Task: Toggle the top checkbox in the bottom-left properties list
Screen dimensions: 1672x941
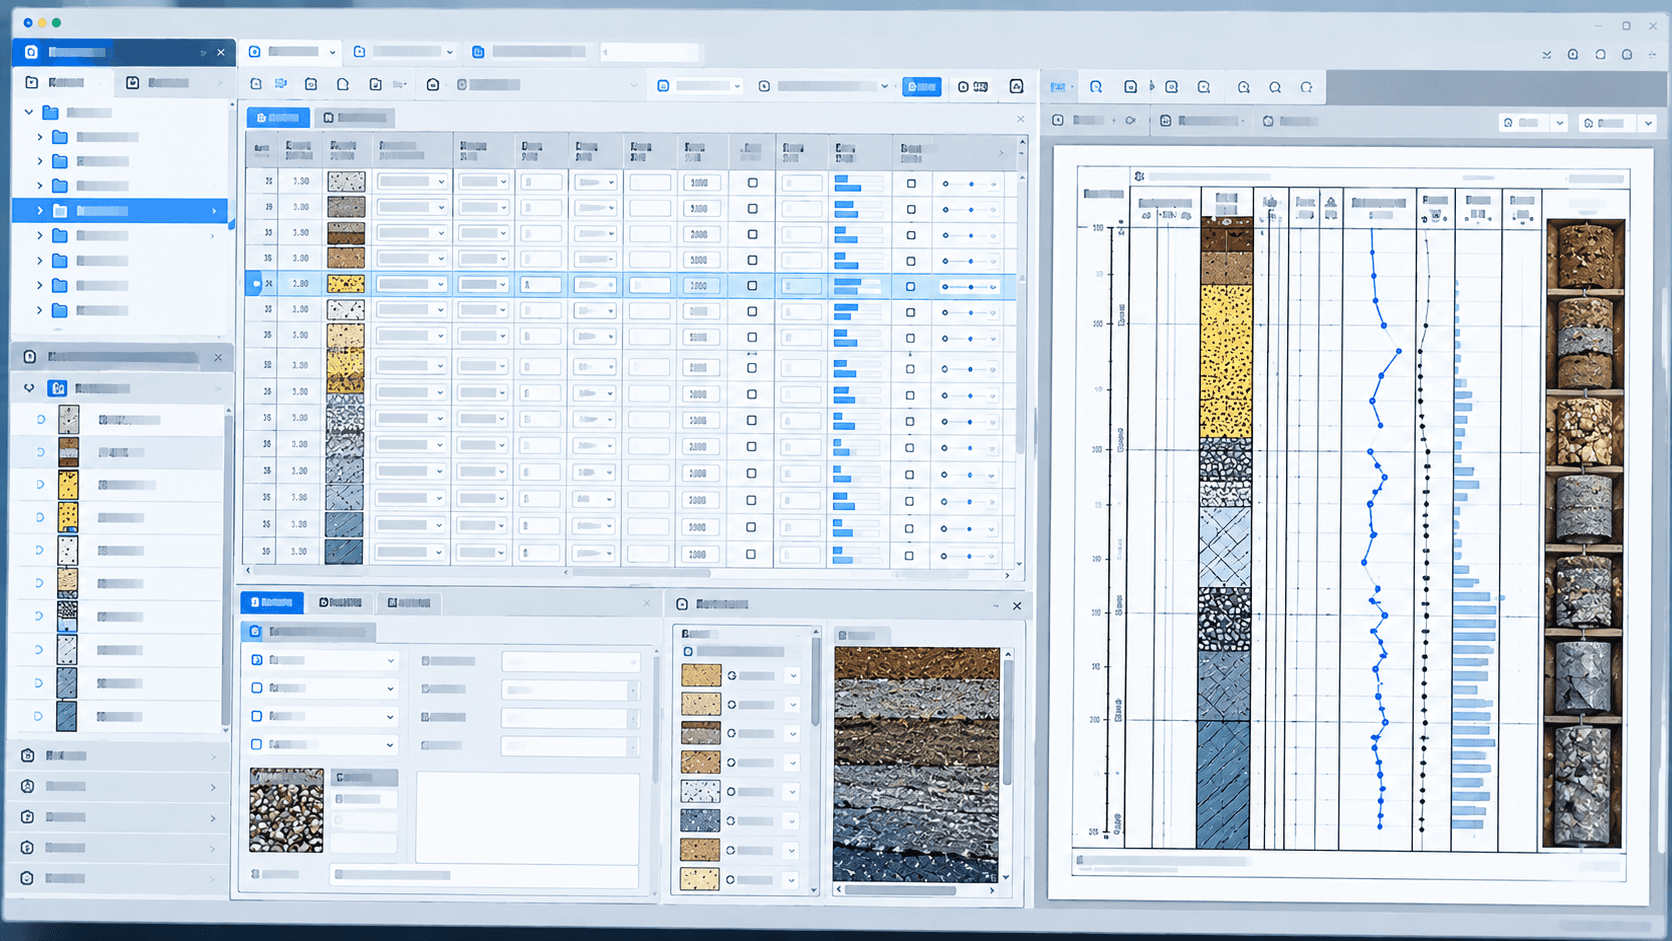Action: click(257, 660)
